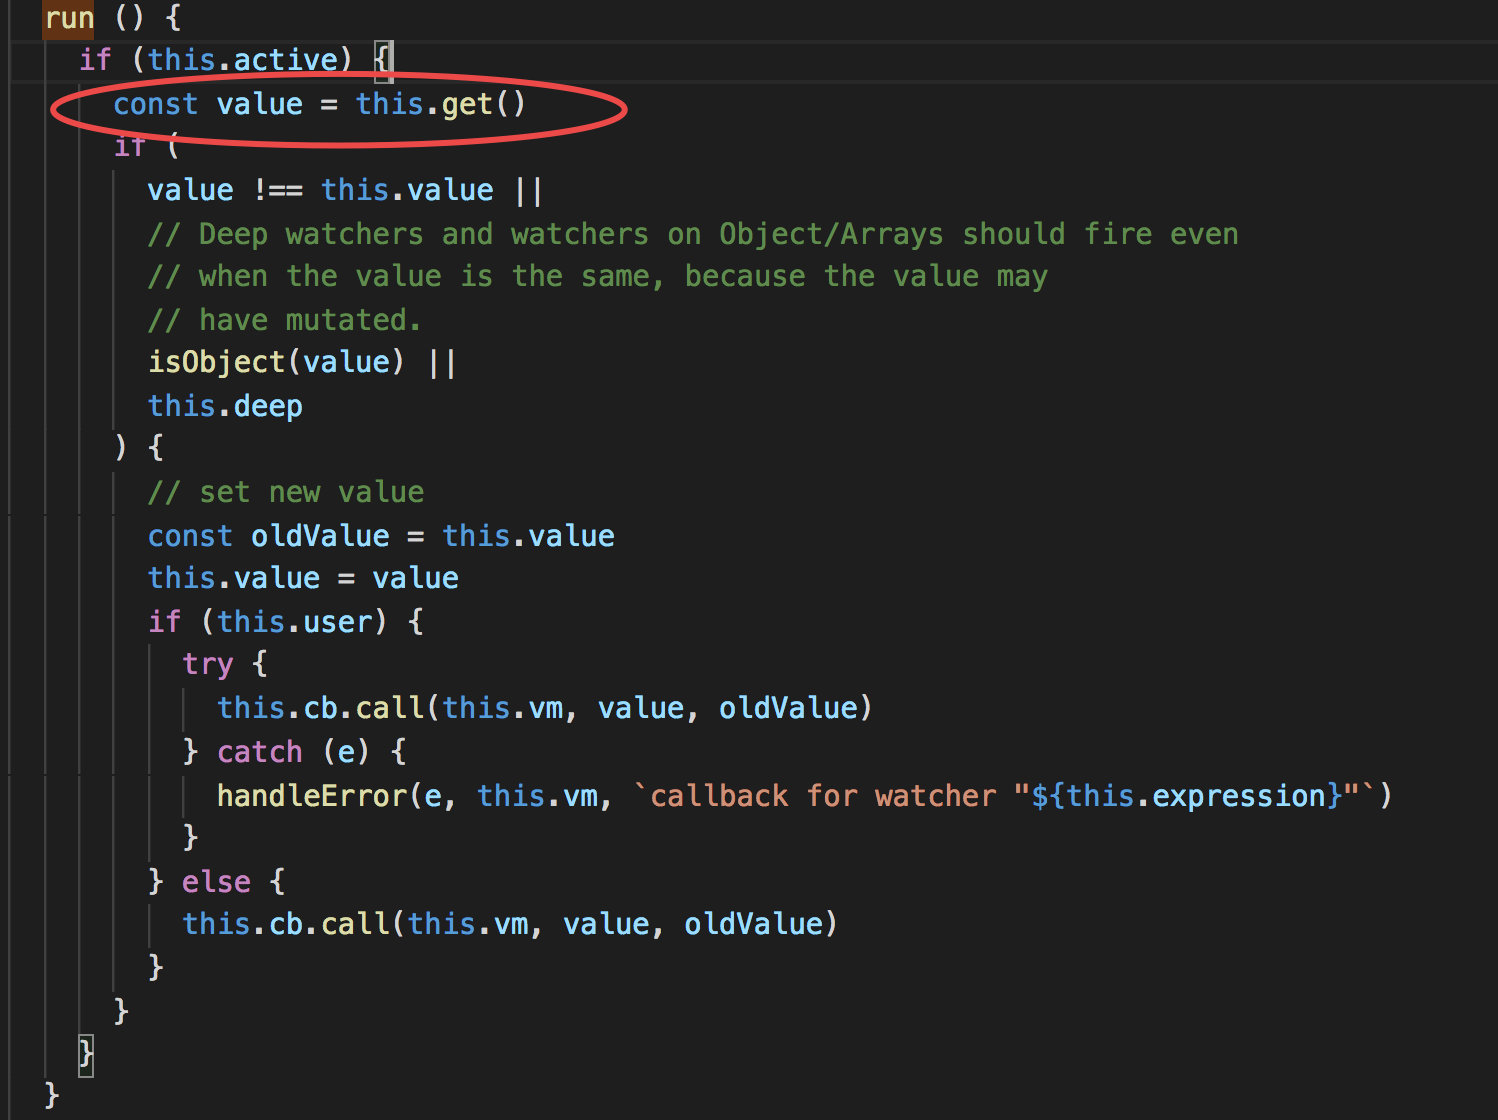The height and width of the screenshot is (1120, 1498).
Task: Click 'this.cb.call' inside try block
Action: [321, 708]
